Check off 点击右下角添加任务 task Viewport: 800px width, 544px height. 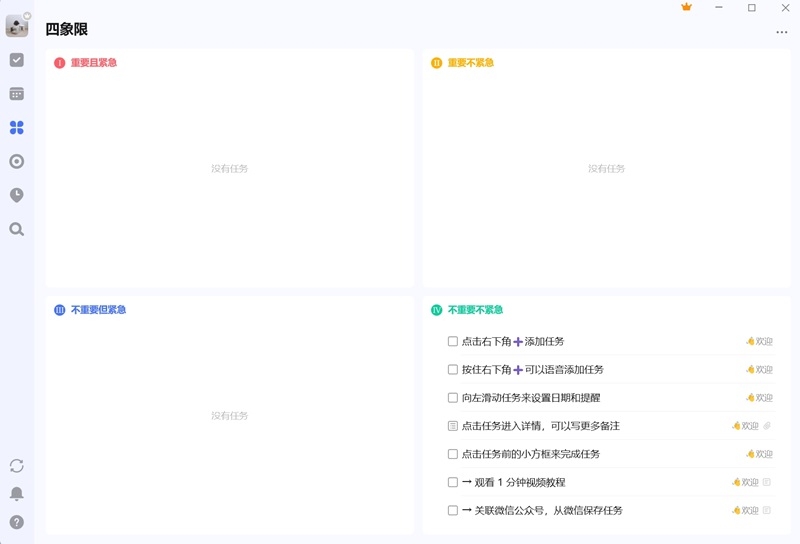453,341
